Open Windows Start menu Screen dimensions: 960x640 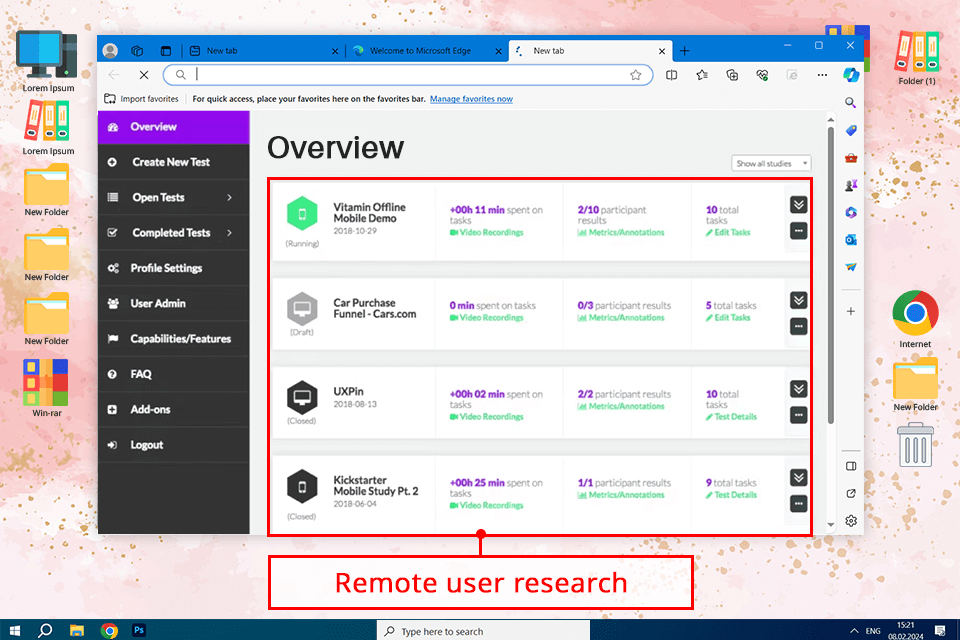pos(15,630)
